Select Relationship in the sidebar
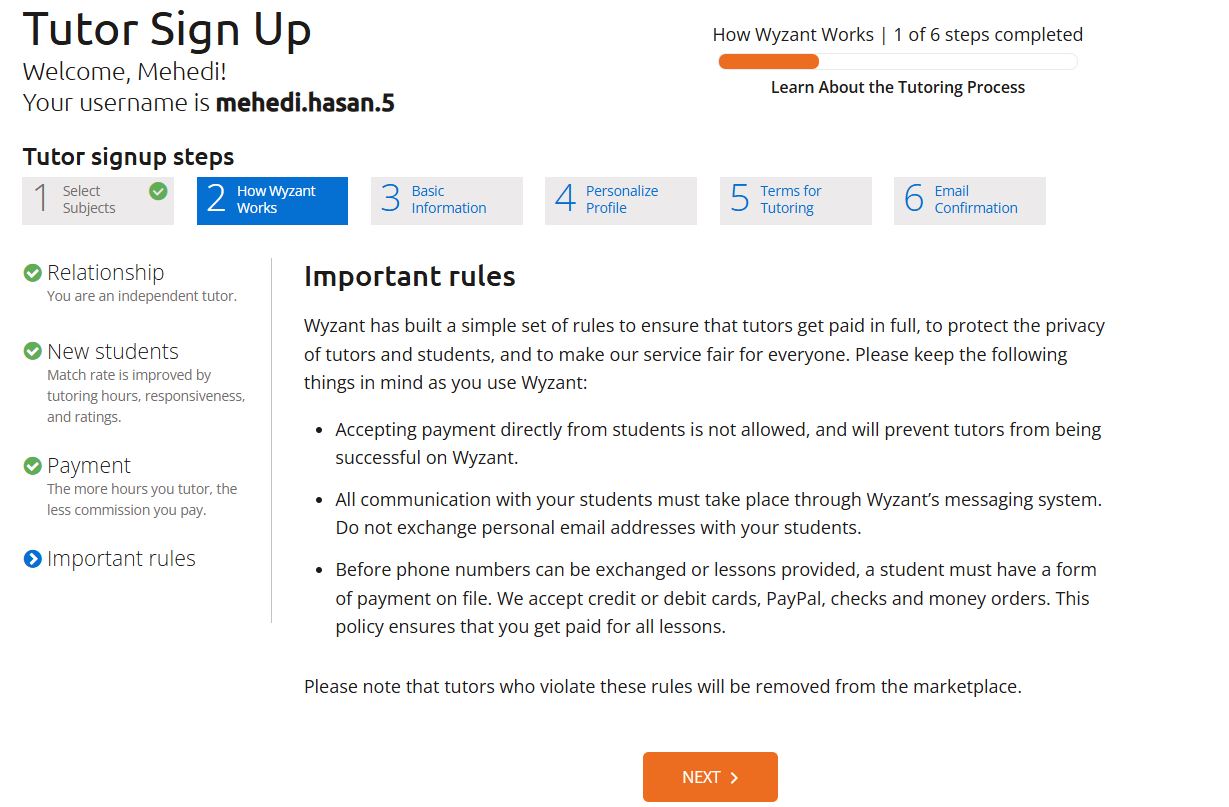This screenshot has height=807, width=1229. coord(105,271)
